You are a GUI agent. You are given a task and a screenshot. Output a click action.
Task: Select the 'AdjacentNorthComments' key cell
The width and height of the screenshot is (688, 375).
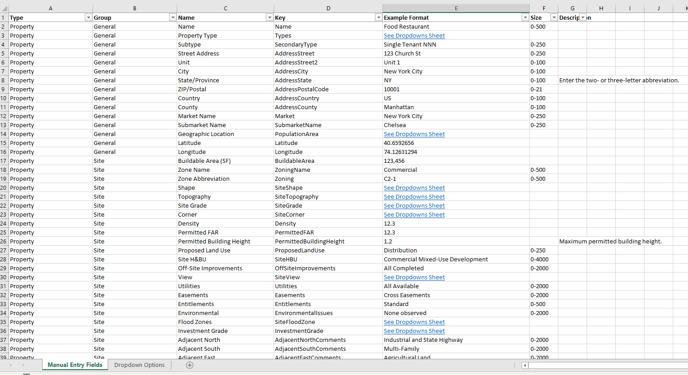[x=328, y=340]
